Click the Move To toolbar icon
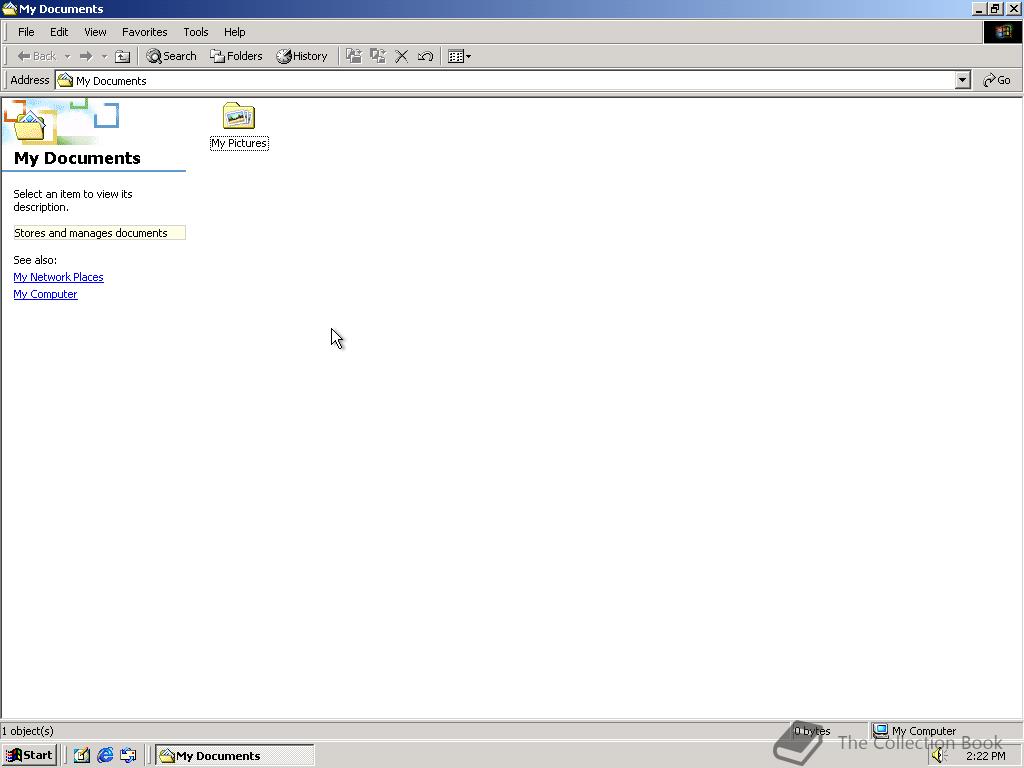1024x768 pixels. click(x=353, y=56)
